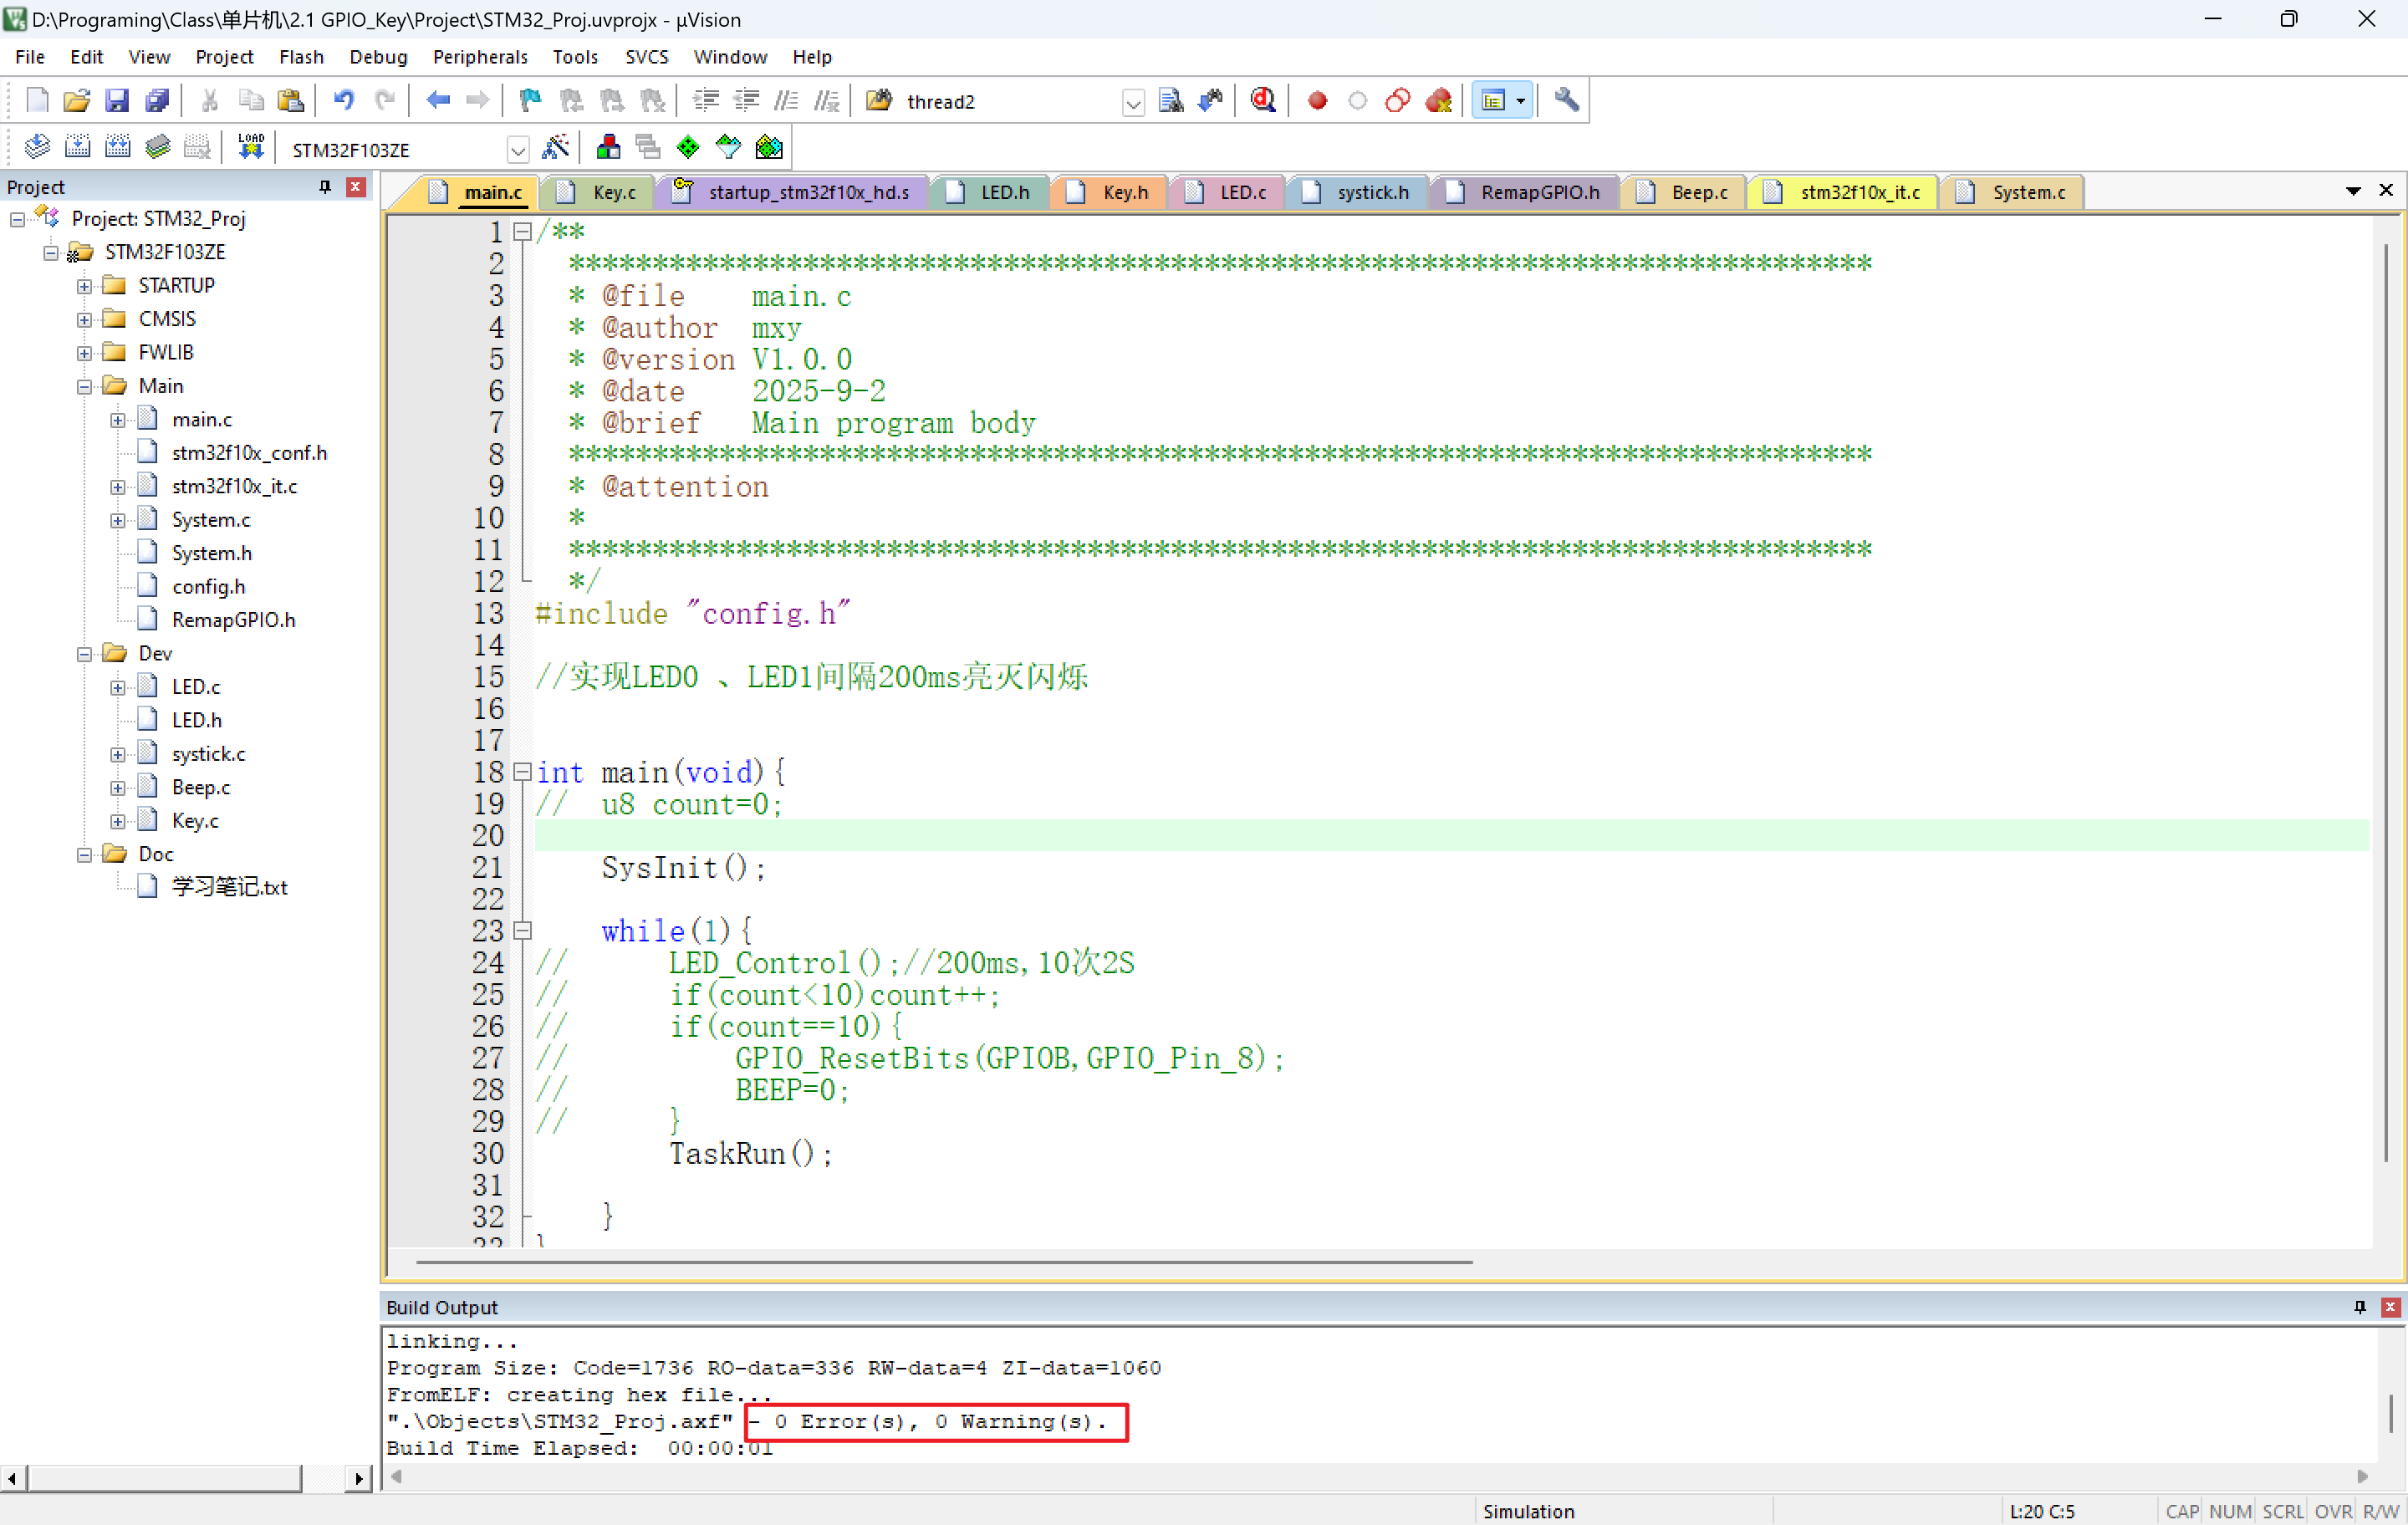
Task: Click the thread2 search input field
Action: [x=1010, y=102]
